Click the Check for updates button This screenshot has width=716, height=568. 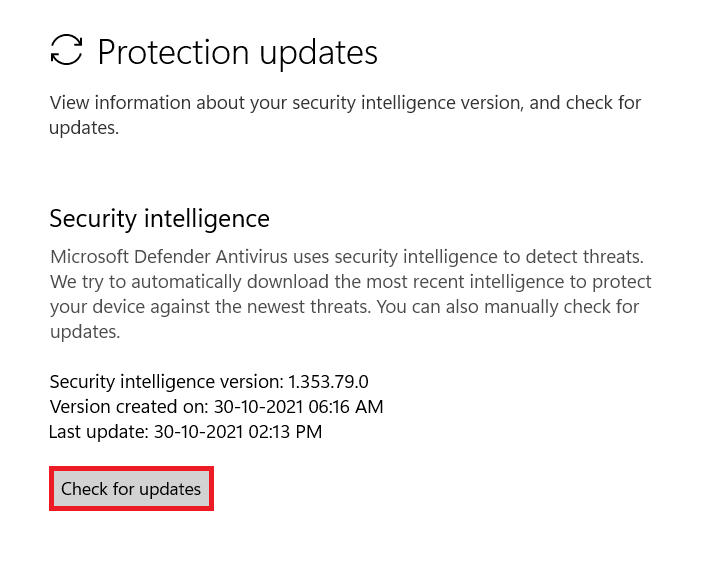131,489
